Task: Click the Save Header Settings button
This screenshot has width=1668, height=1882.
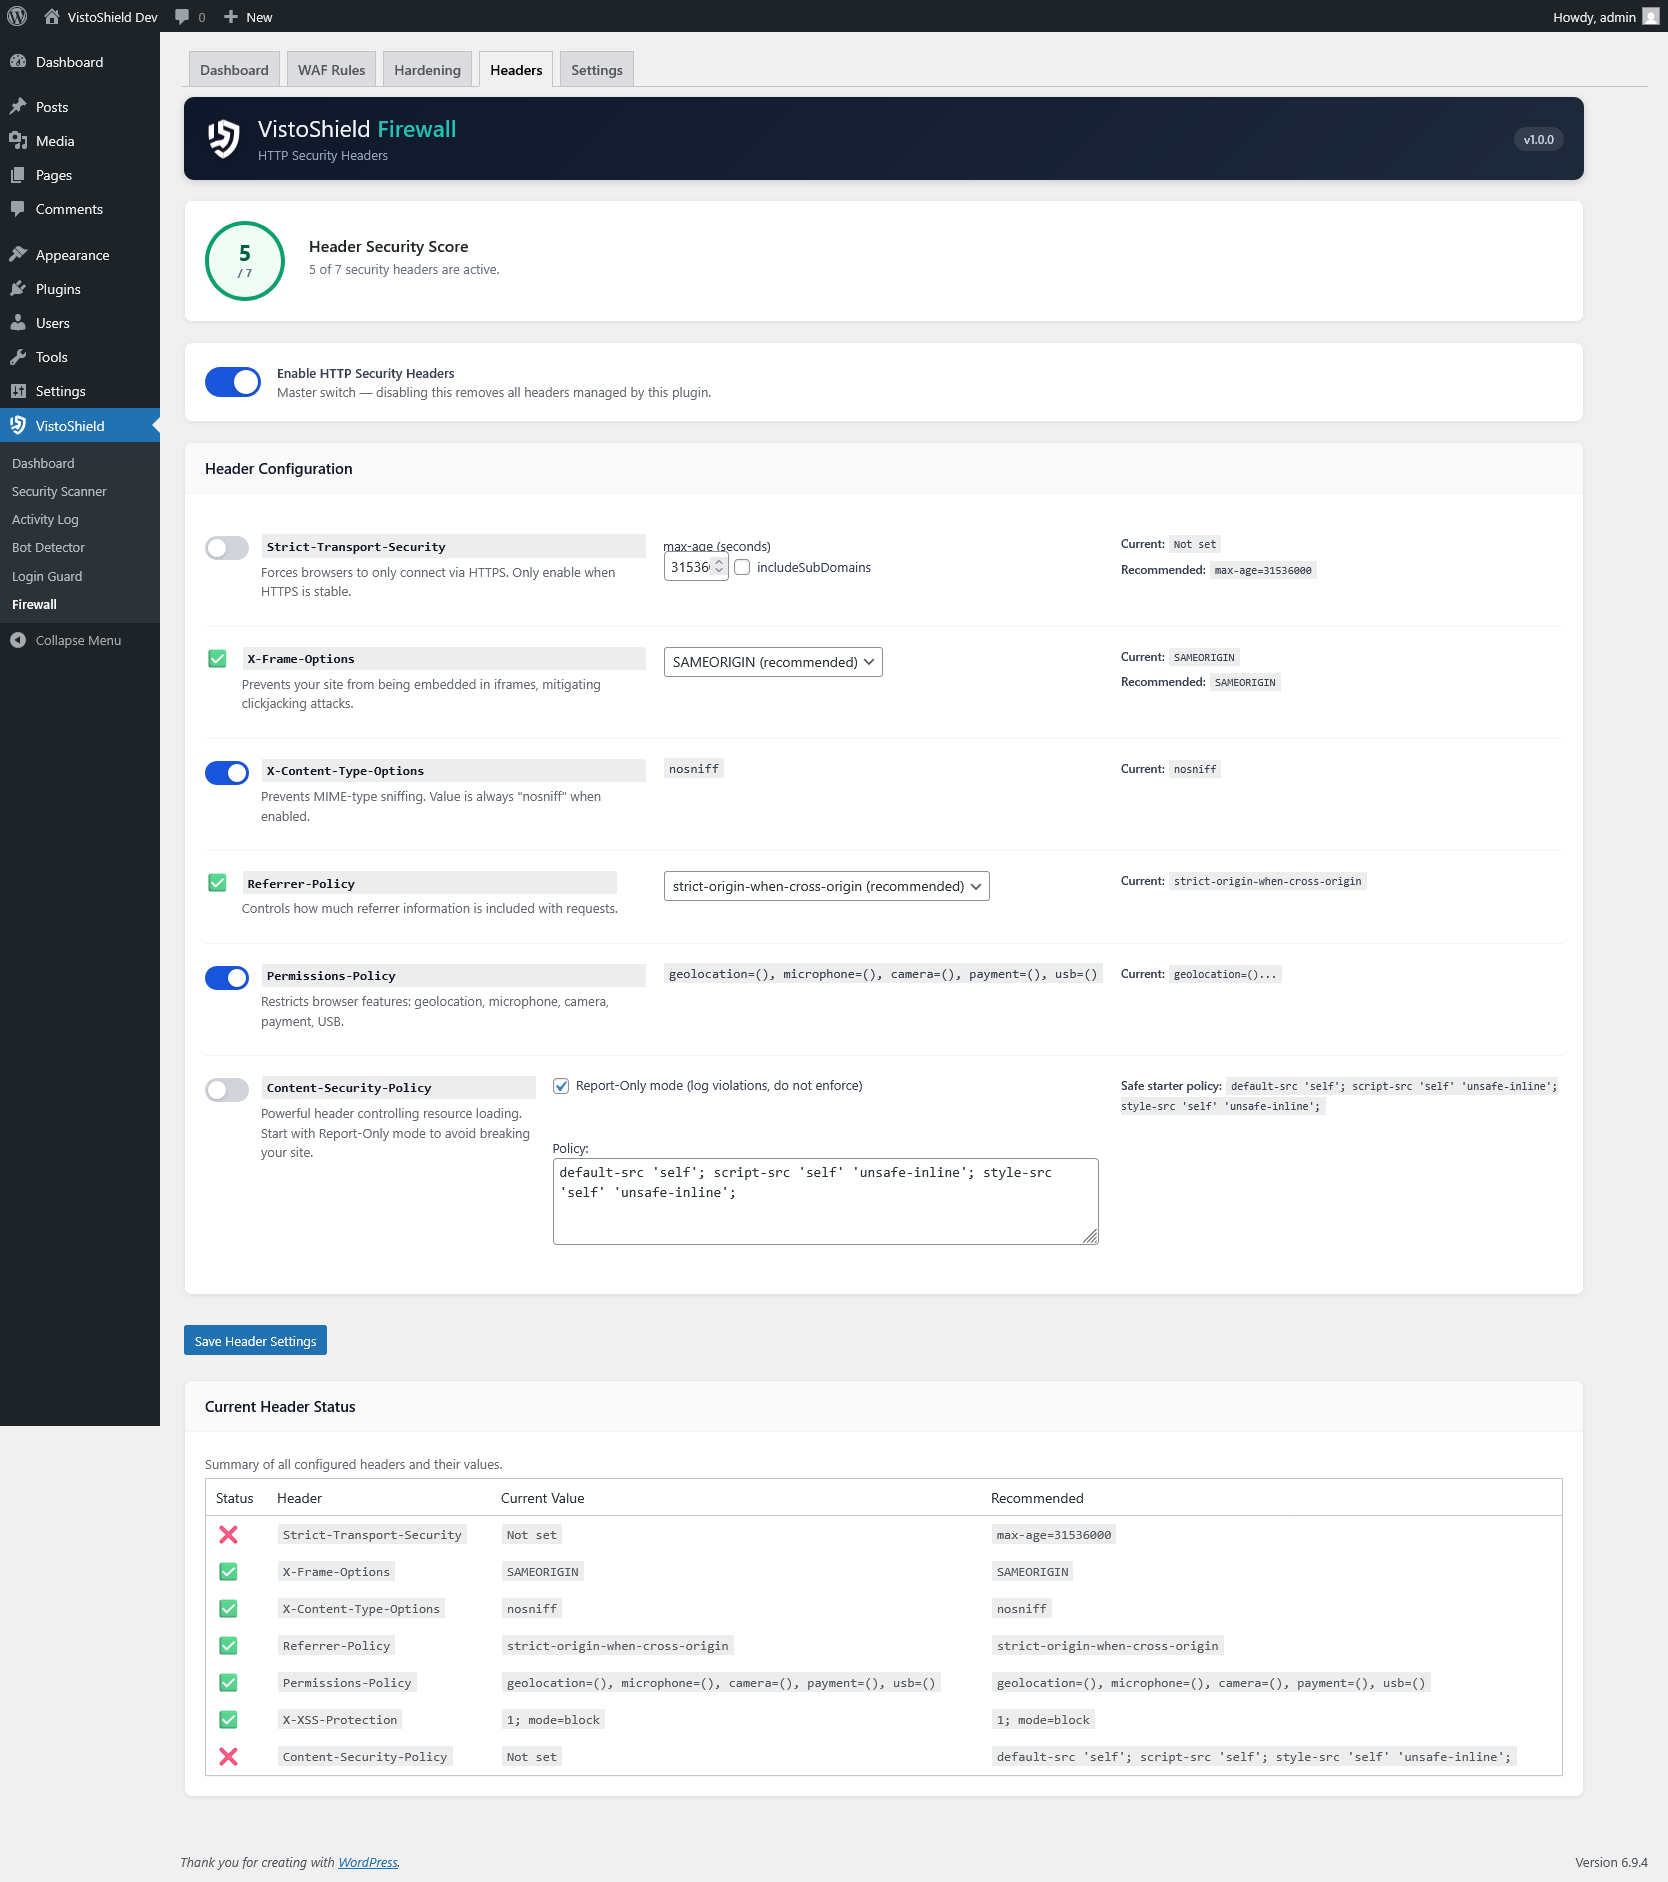Action: [x=255, y=1340]
